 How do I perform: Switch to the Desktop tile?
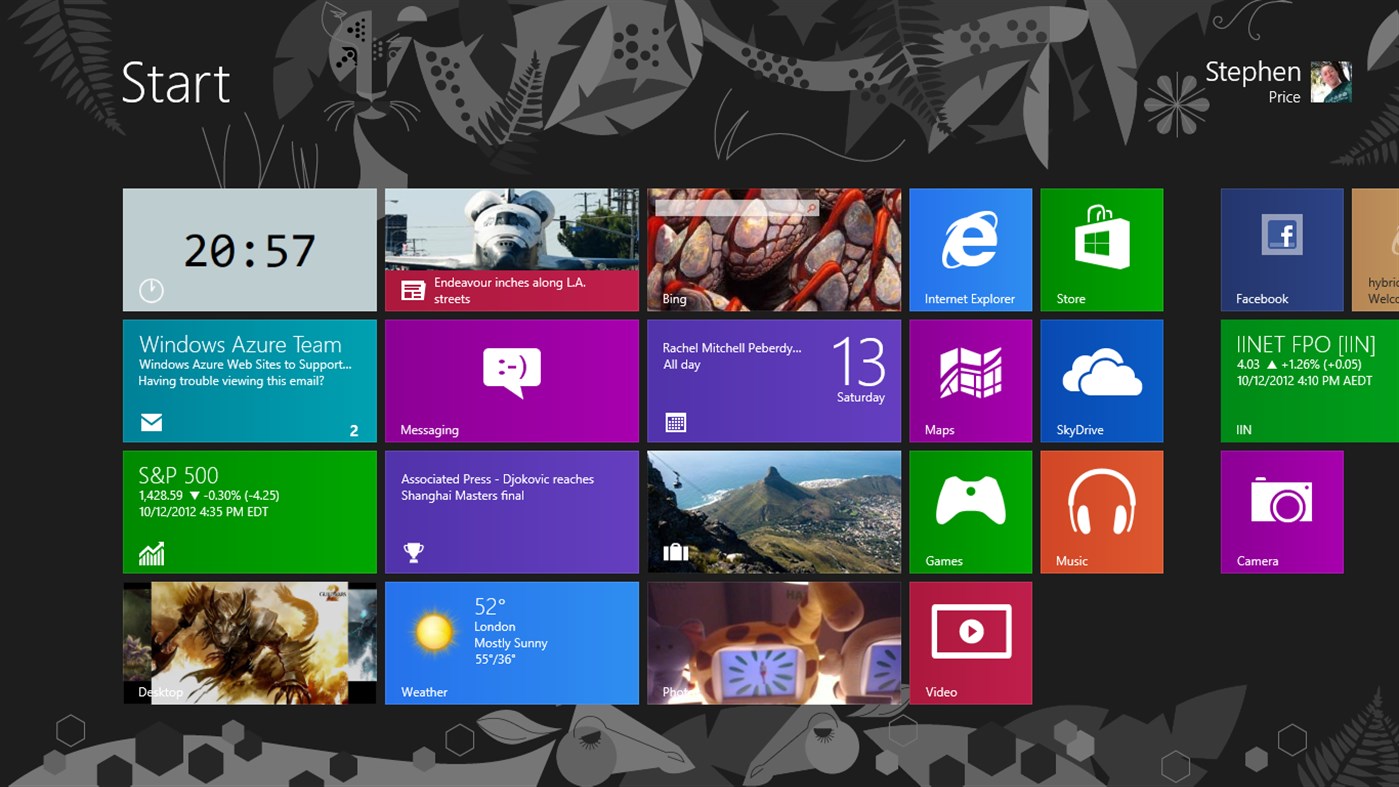[249, 642]
